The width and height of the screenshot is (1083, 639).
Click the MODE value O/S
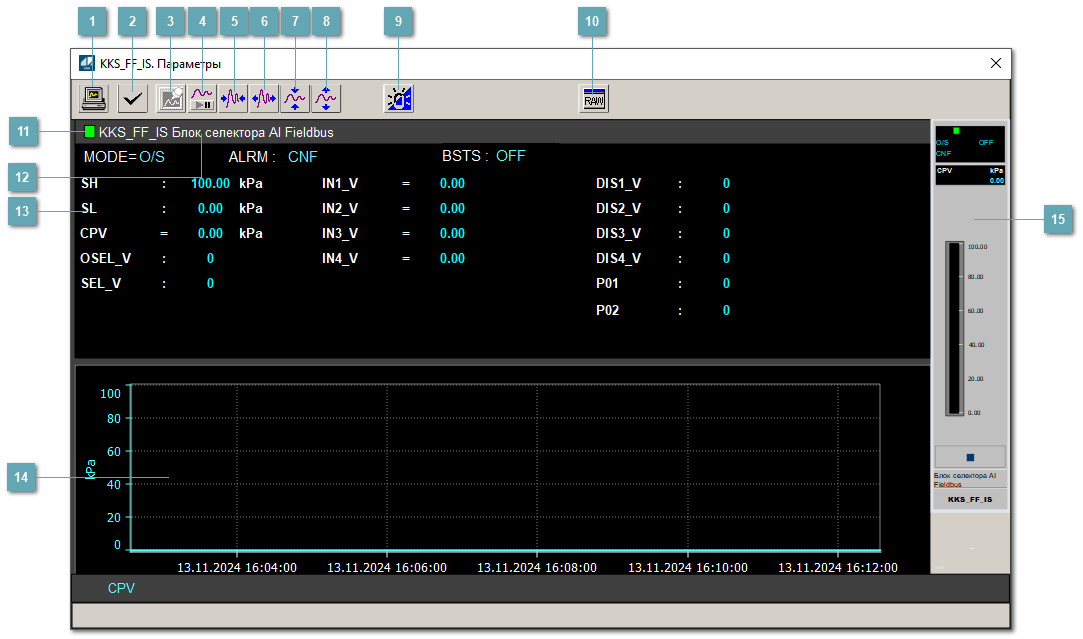click(x=152, y=157)
